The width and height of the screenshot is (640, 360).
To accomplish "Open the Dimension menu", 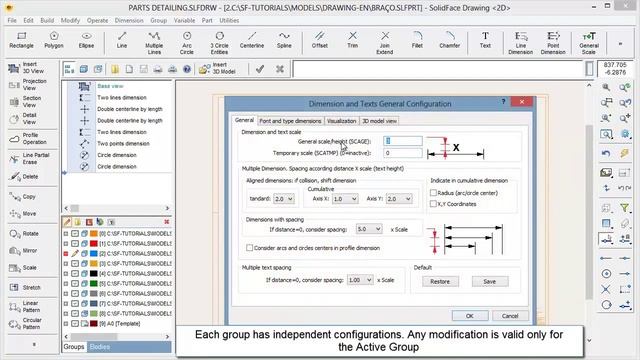I will pyautogui.click(x=129, y=20).
